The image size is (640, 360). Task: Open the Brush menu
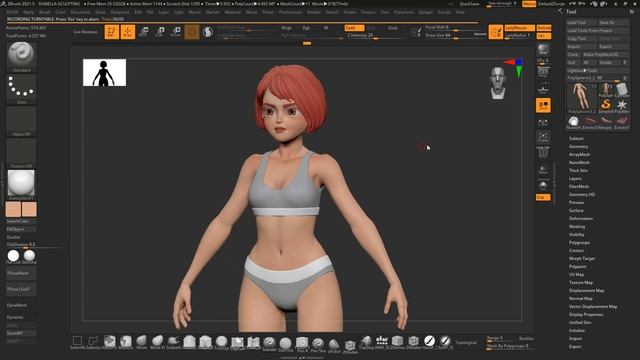(x=44, y=12)
